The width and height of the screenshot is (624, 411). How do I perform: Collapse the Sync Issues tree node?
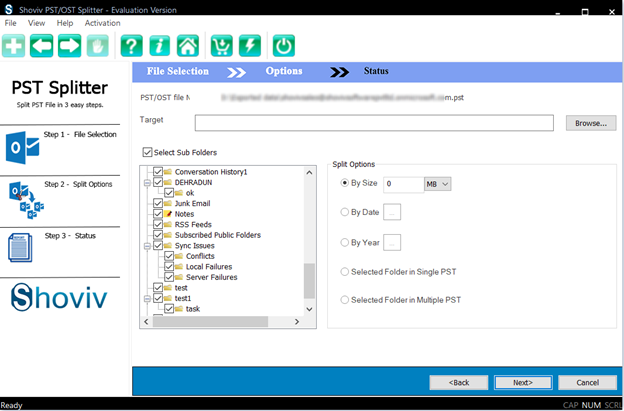click(147, 246)
